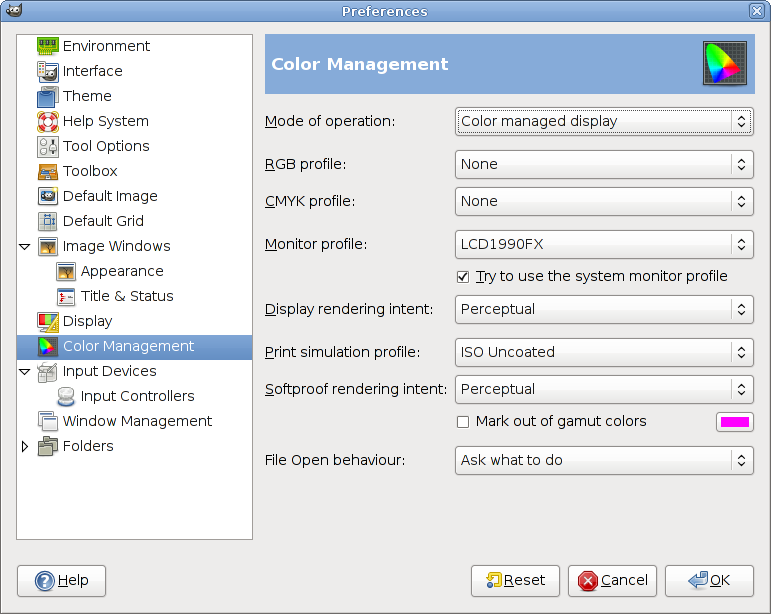Click the Window Management icon
The image size is (771, 614).
click(x=48, y=421)
